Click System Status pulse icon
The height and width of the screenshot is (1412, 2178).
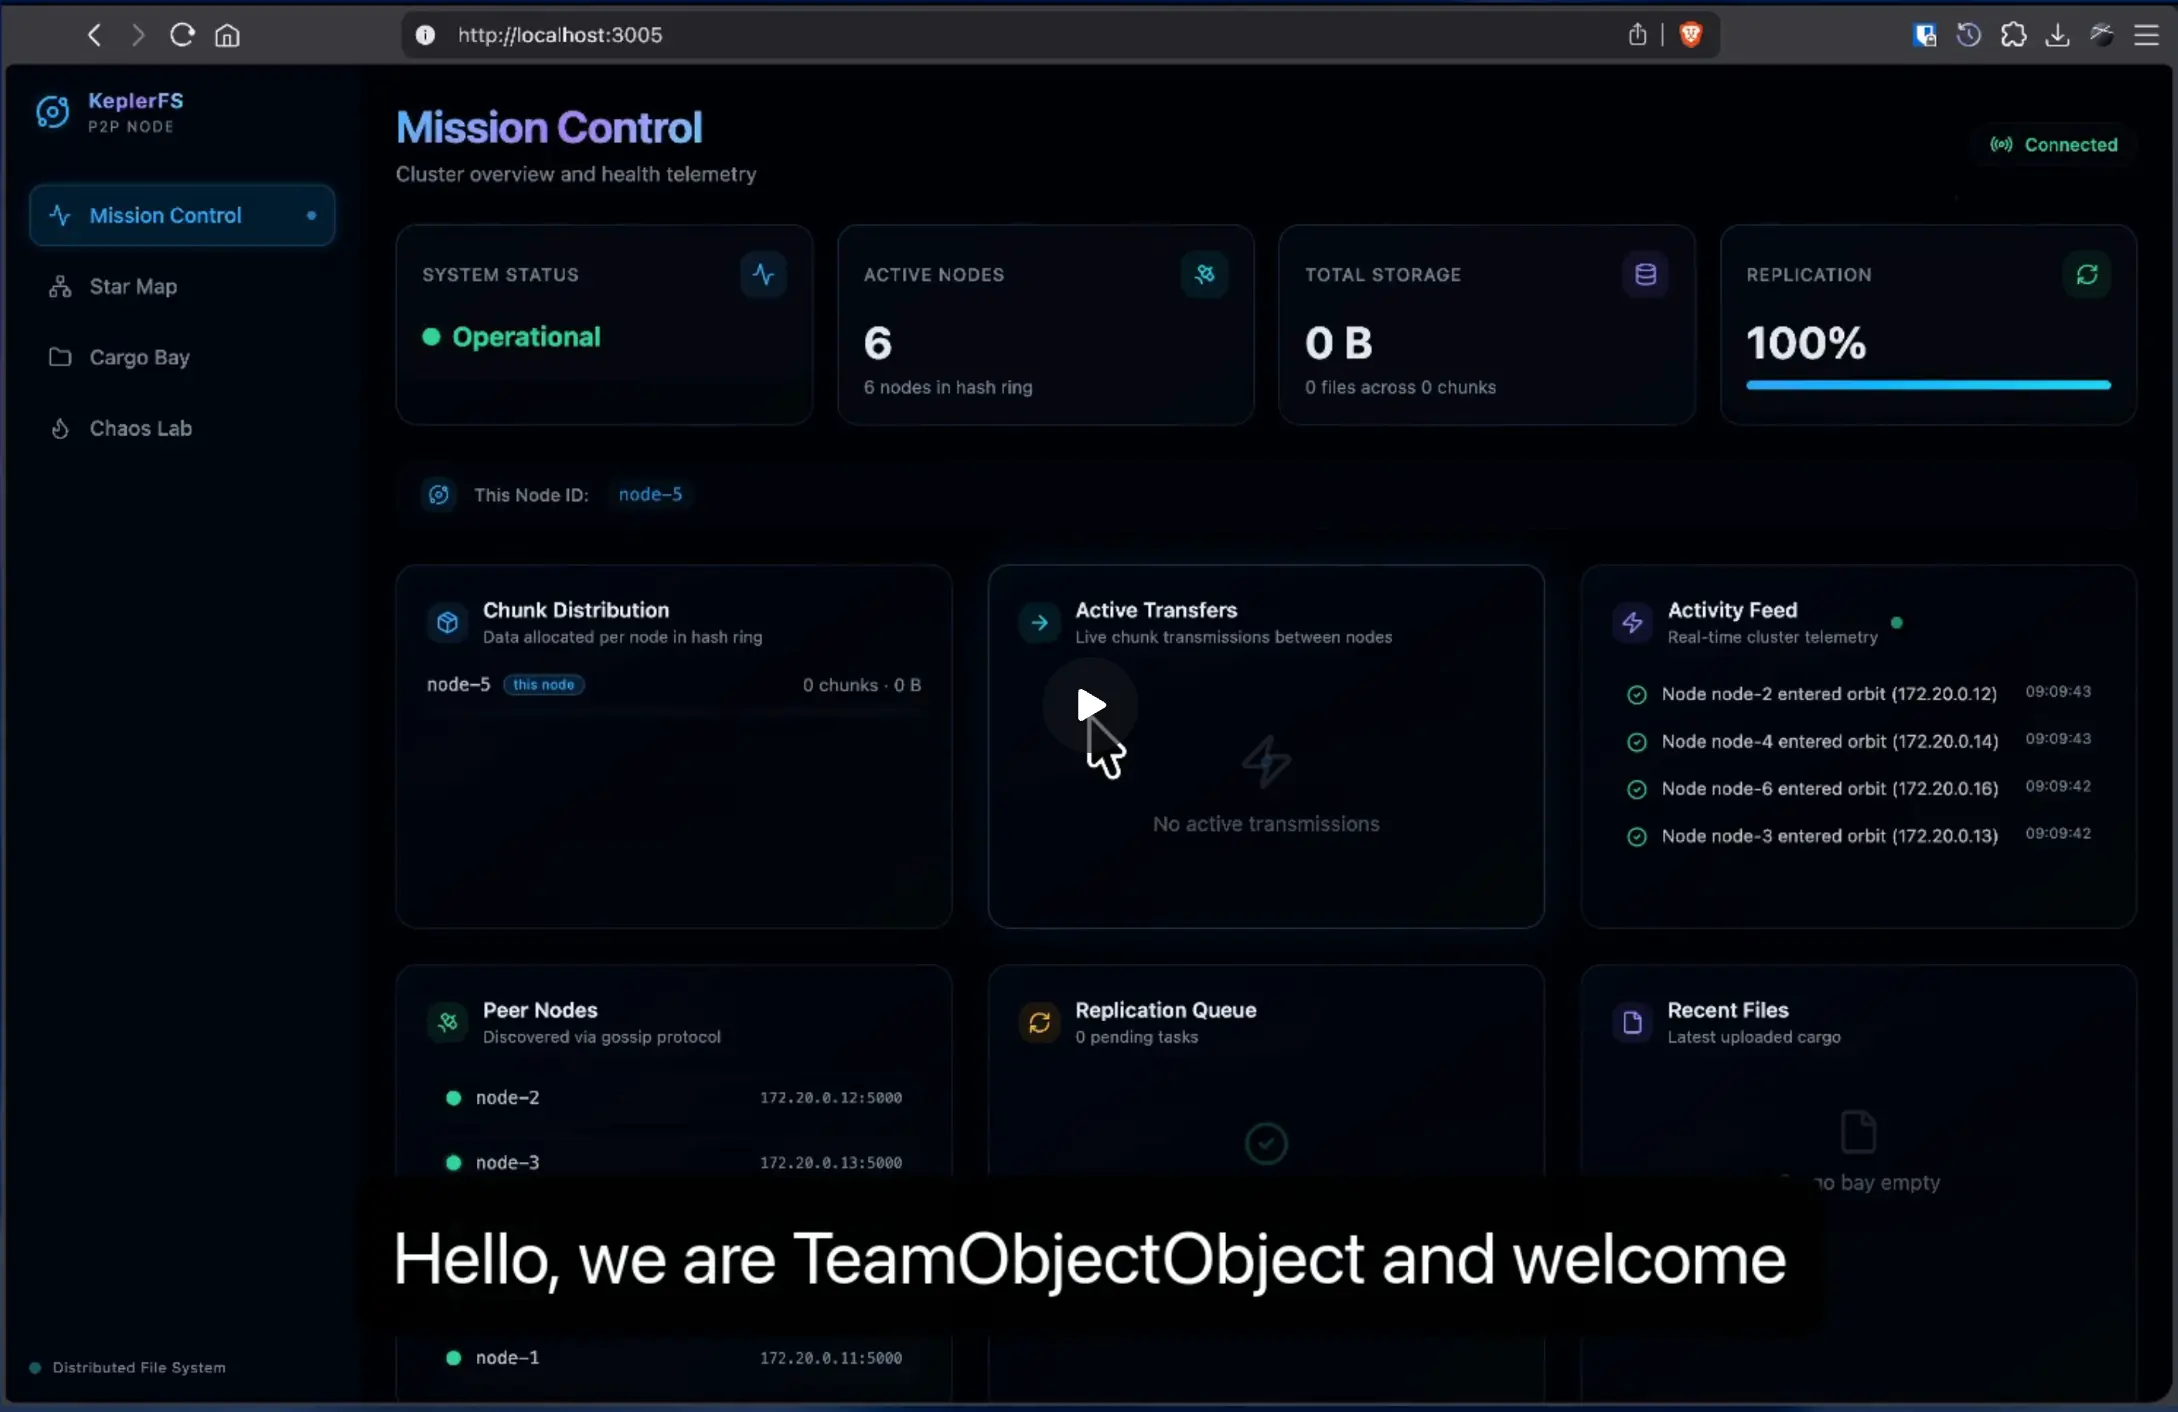coord(763,275)
